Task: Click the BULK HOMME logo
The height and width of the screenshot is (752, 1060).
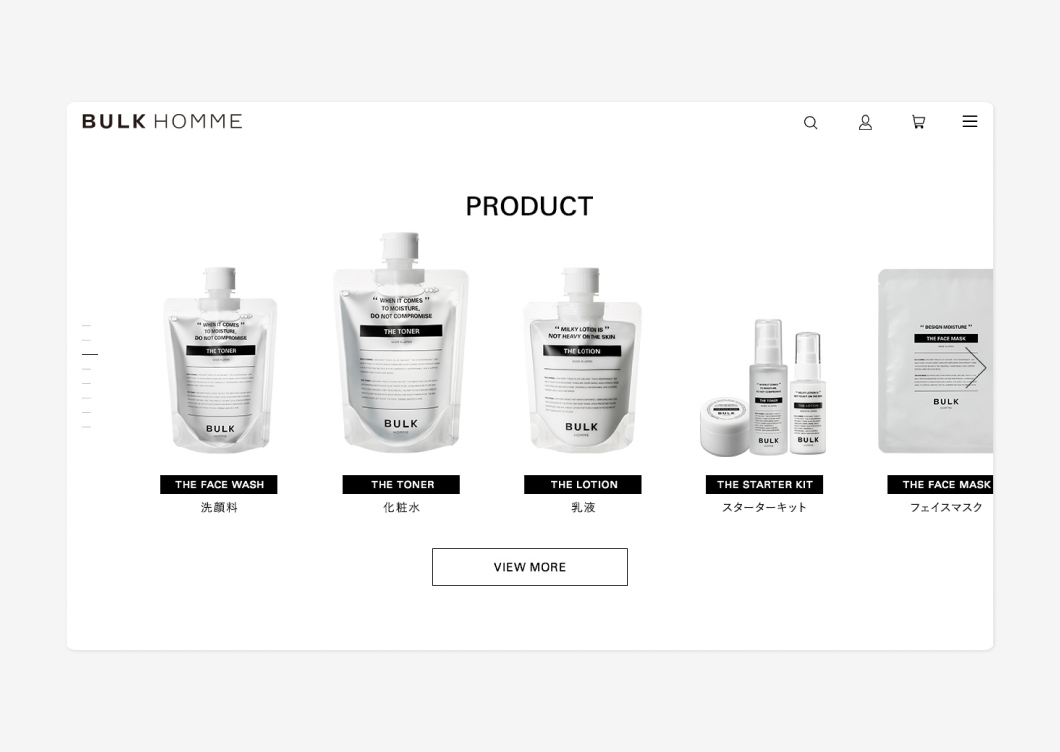Action: tap(162, 122)
